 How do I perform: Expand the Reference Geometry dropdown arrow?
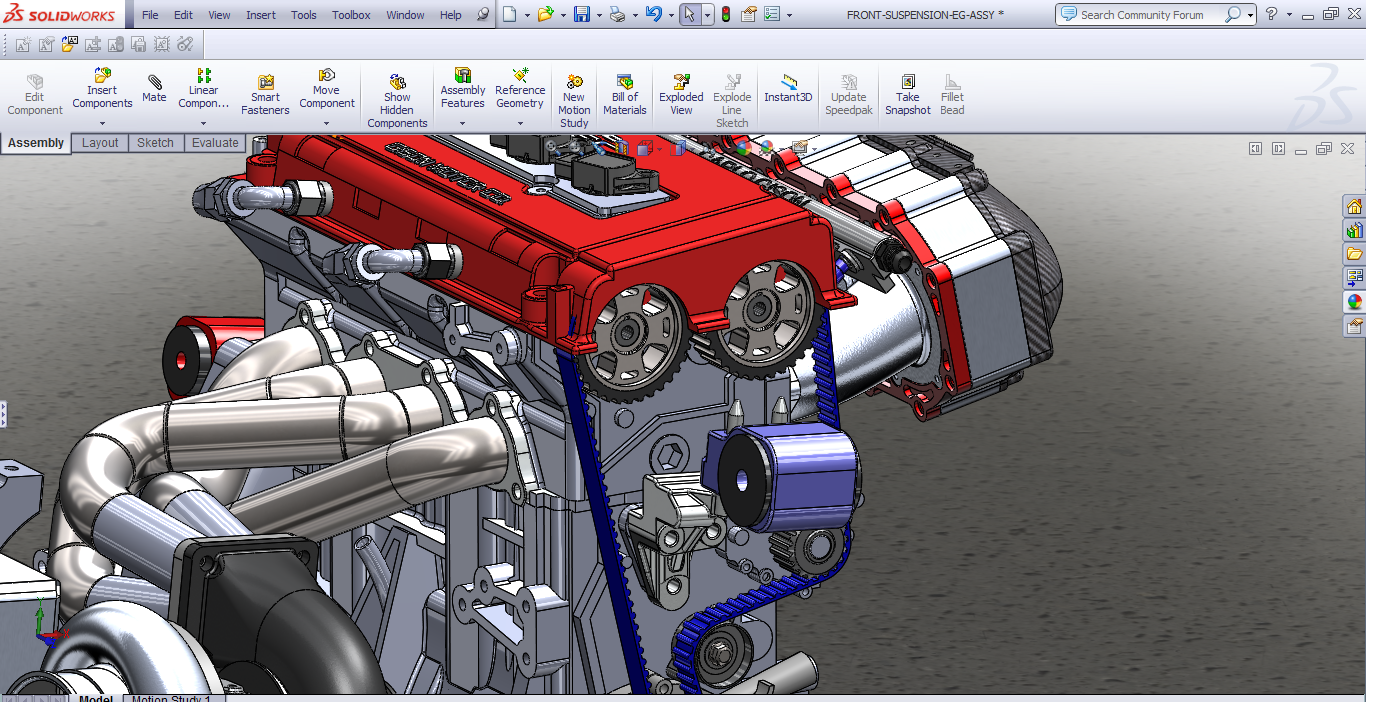(x=520, y=124)
